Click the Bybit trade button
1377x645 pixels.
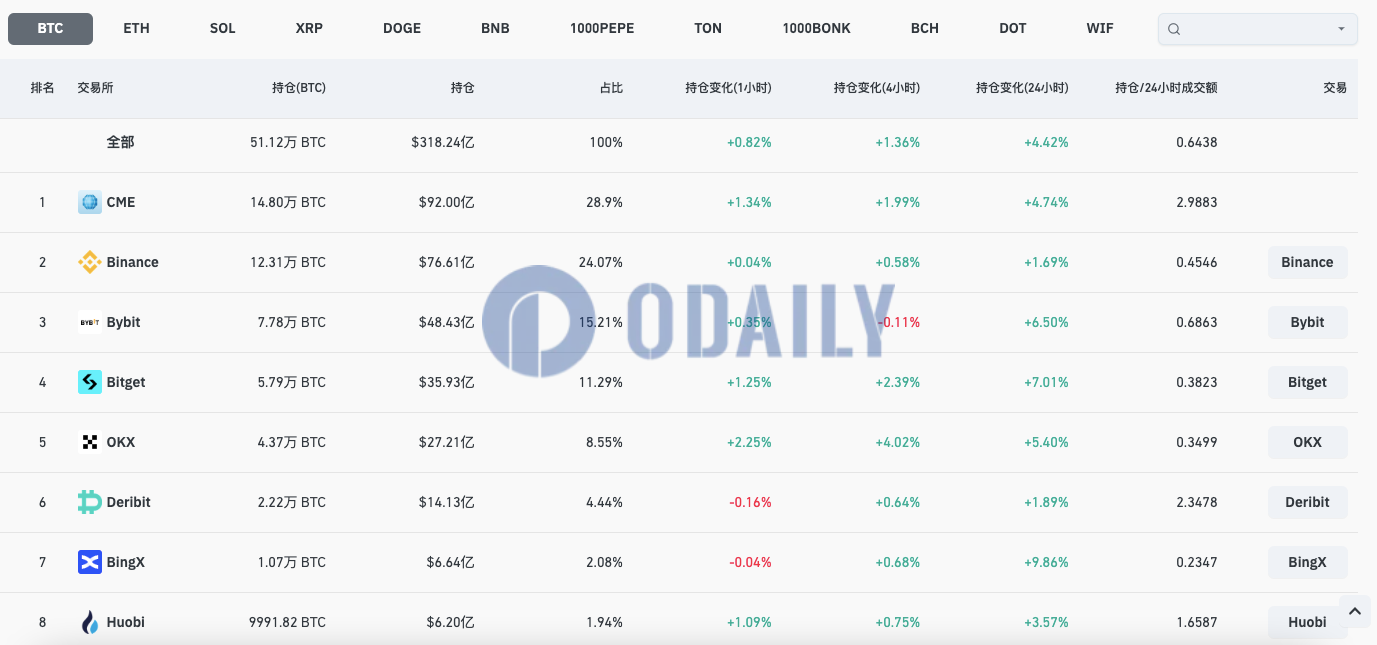1308,322
